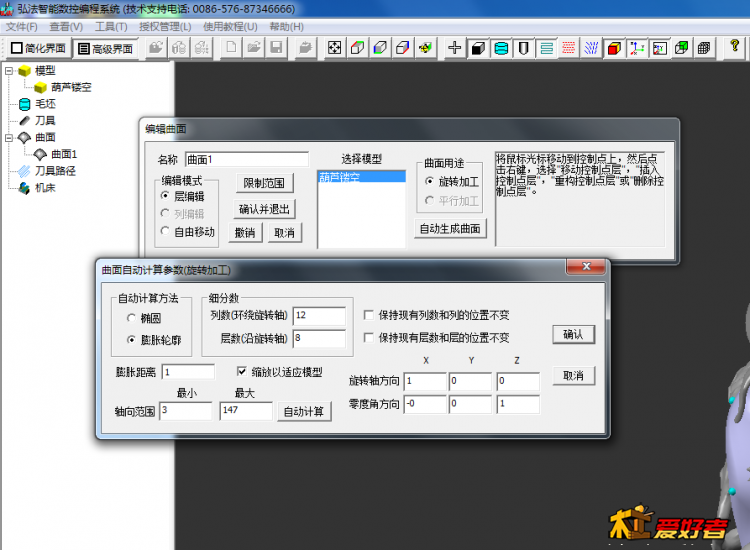
Task: Select the blue-green face cube view icon
Action: click(380, 48)
